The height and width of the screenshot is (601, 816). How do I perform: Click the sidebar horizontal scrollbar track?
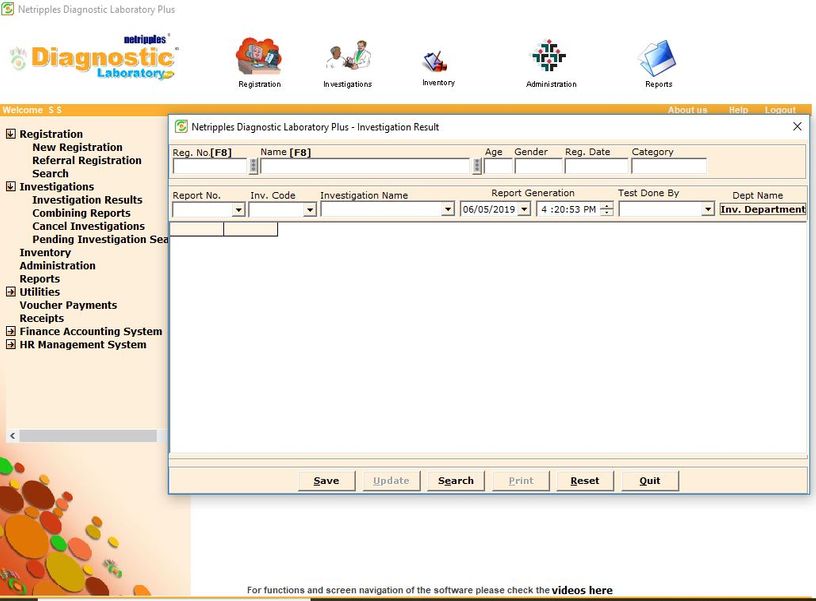pos(88,436)
